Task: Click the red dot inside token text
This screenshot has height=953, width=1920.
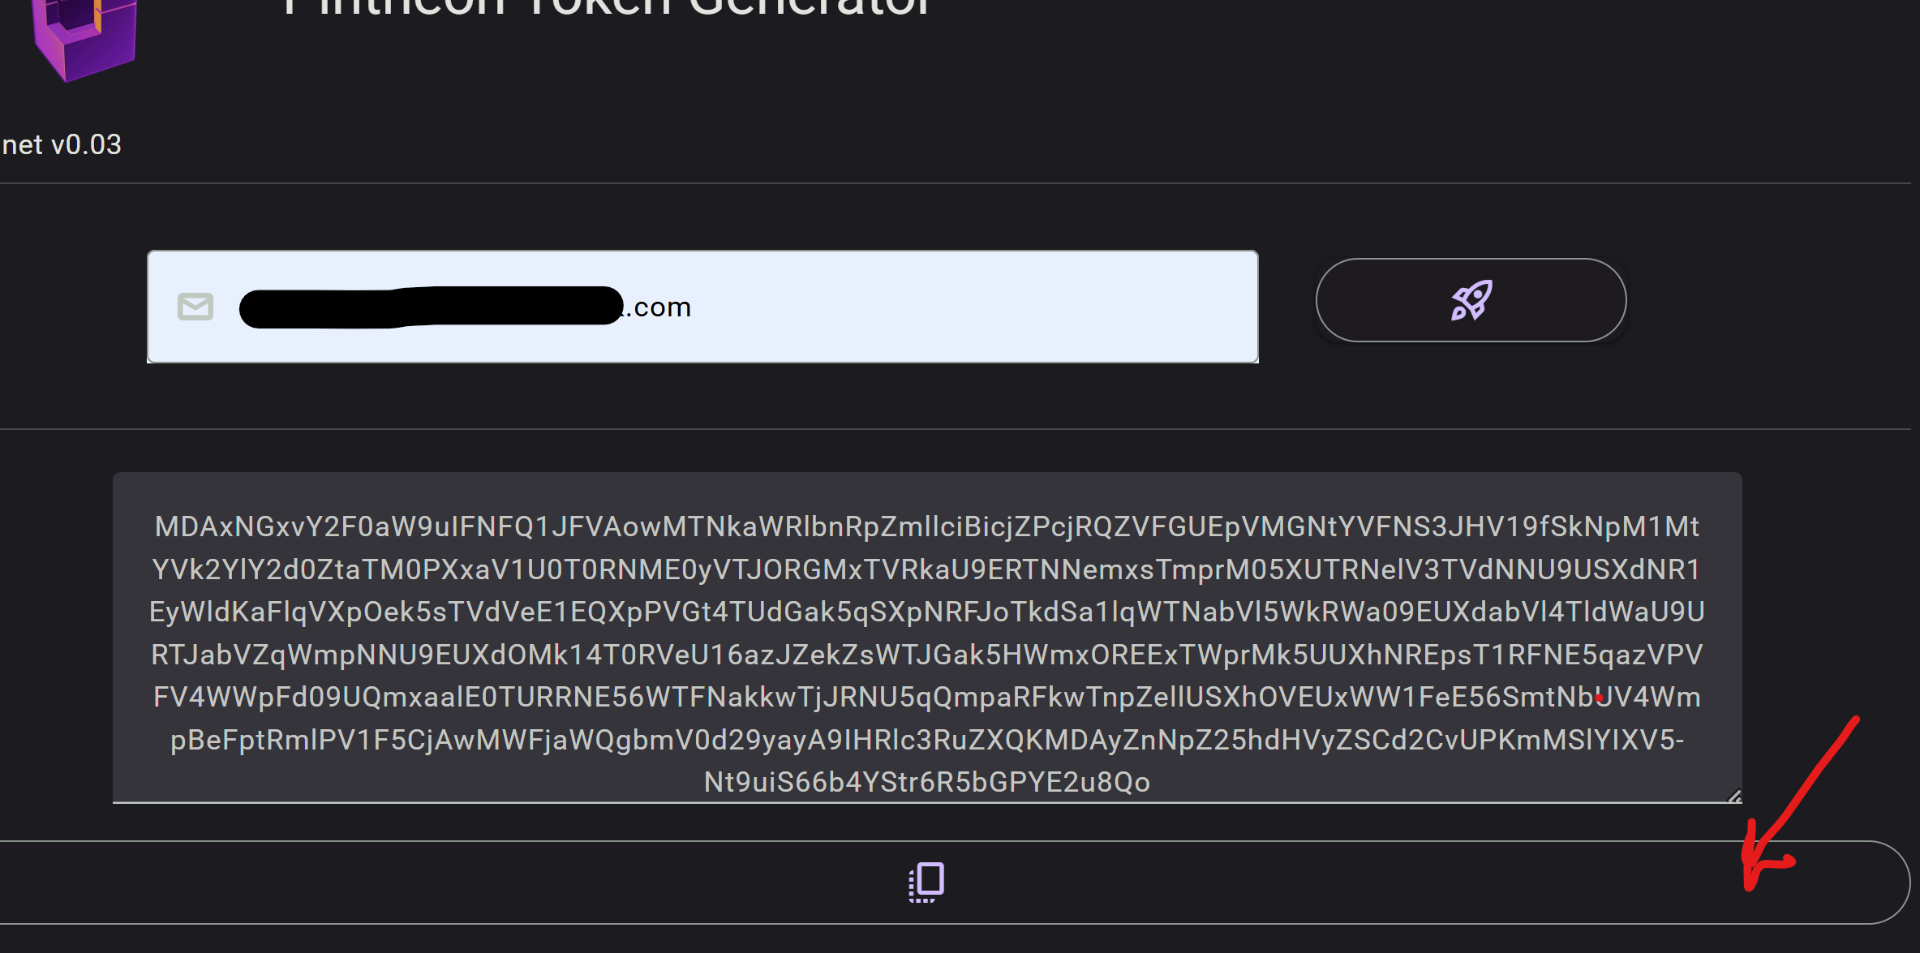Action: coord(1600,698)
